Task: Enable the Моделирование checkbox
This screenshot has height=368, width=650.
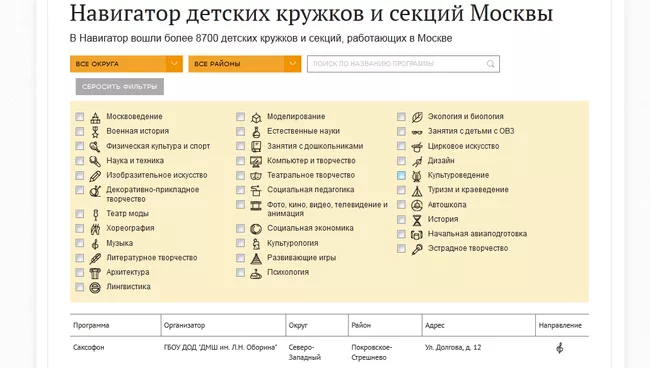Action: tap(240, 117)
